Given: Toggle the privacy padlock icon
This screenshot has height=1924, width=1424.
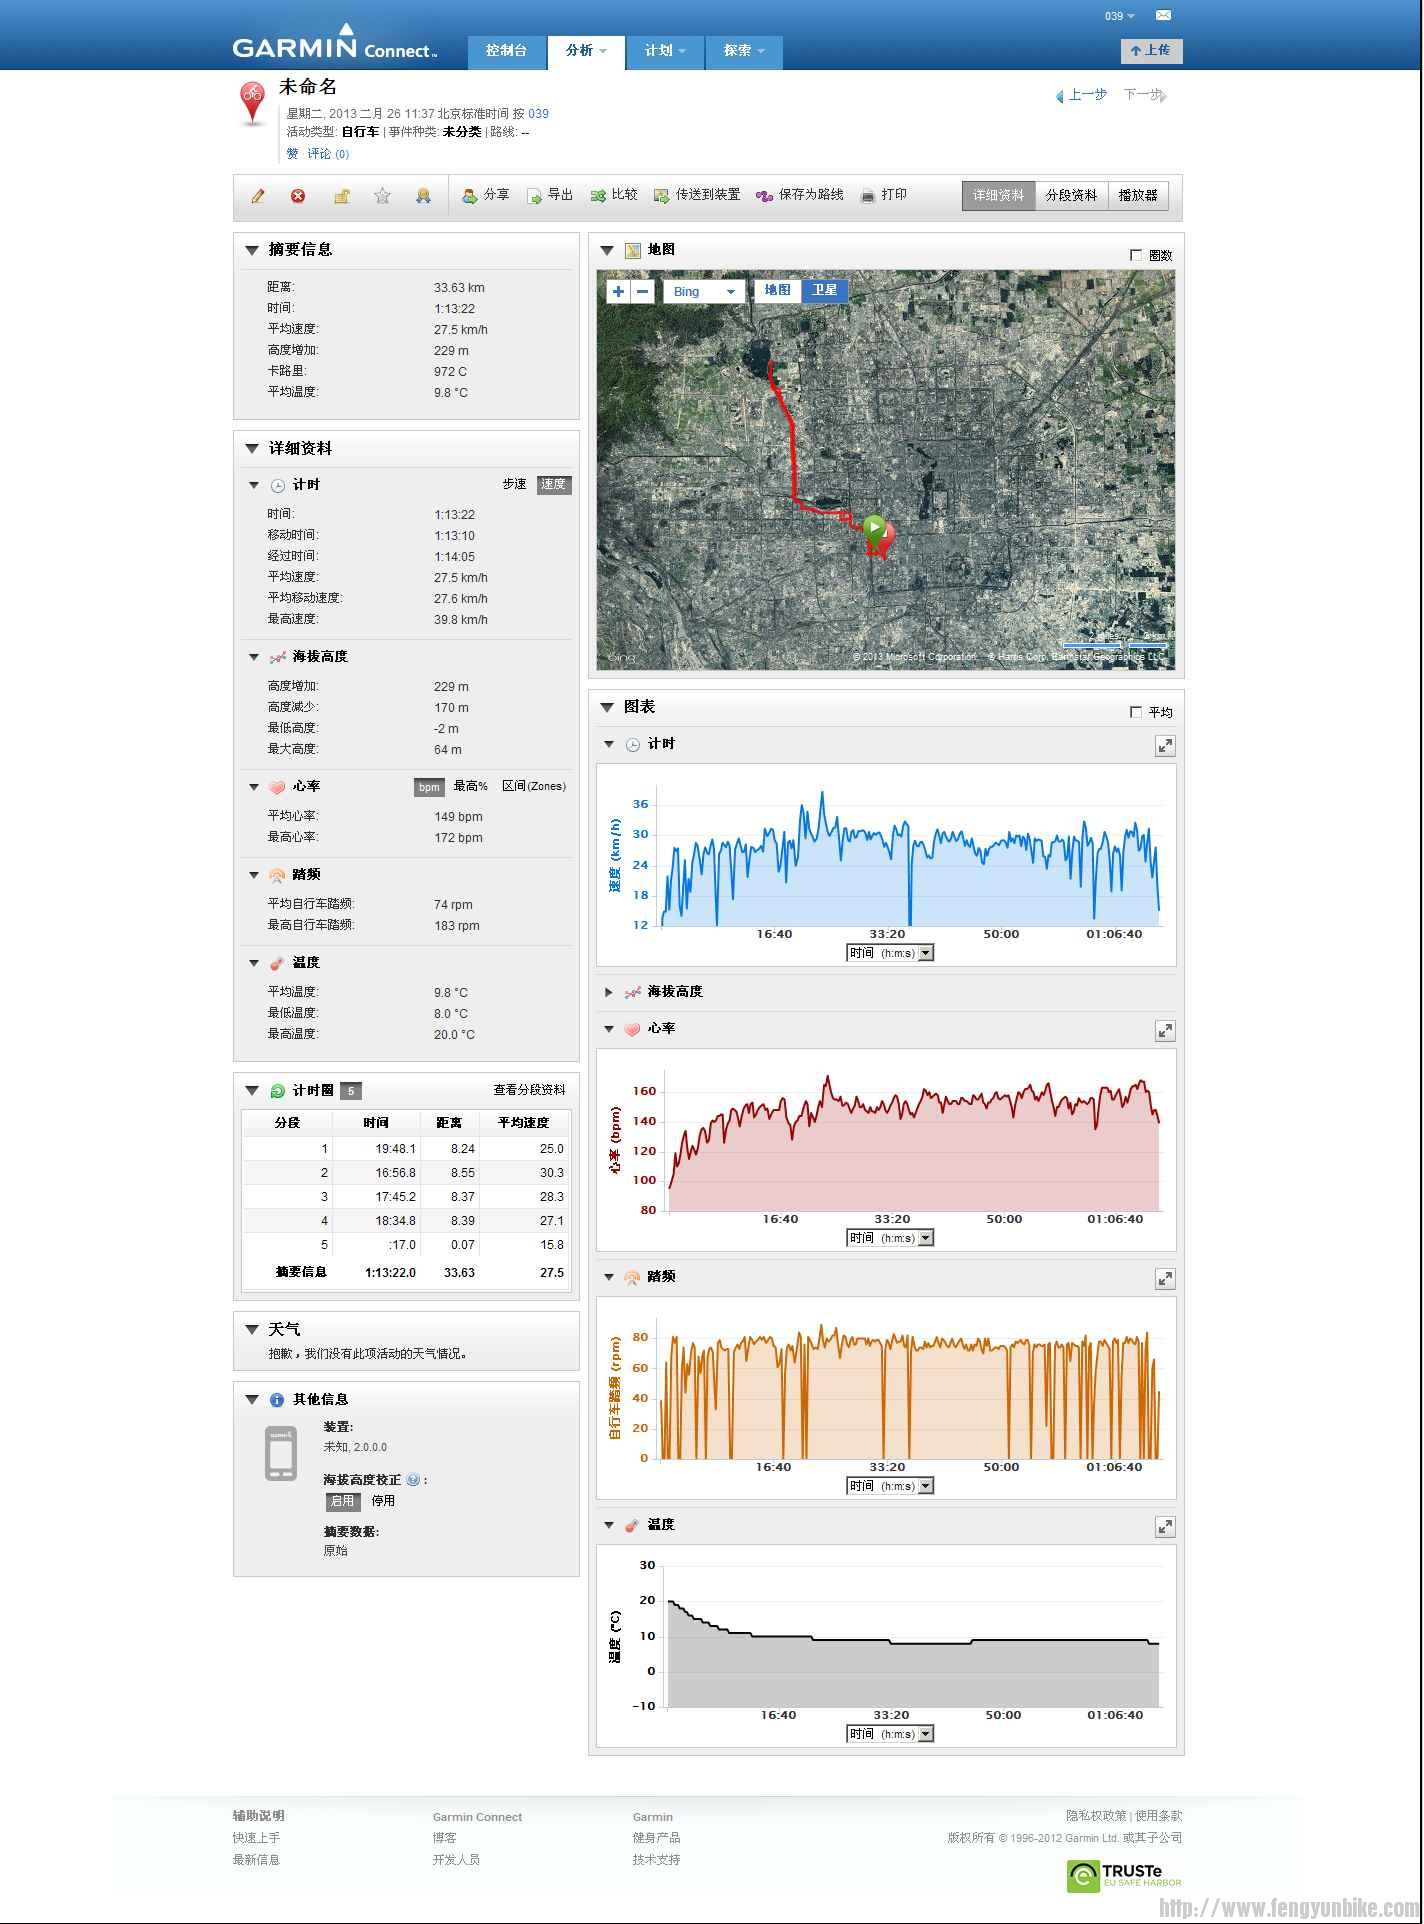Looking at the screenshot, I should click(341, 196).
